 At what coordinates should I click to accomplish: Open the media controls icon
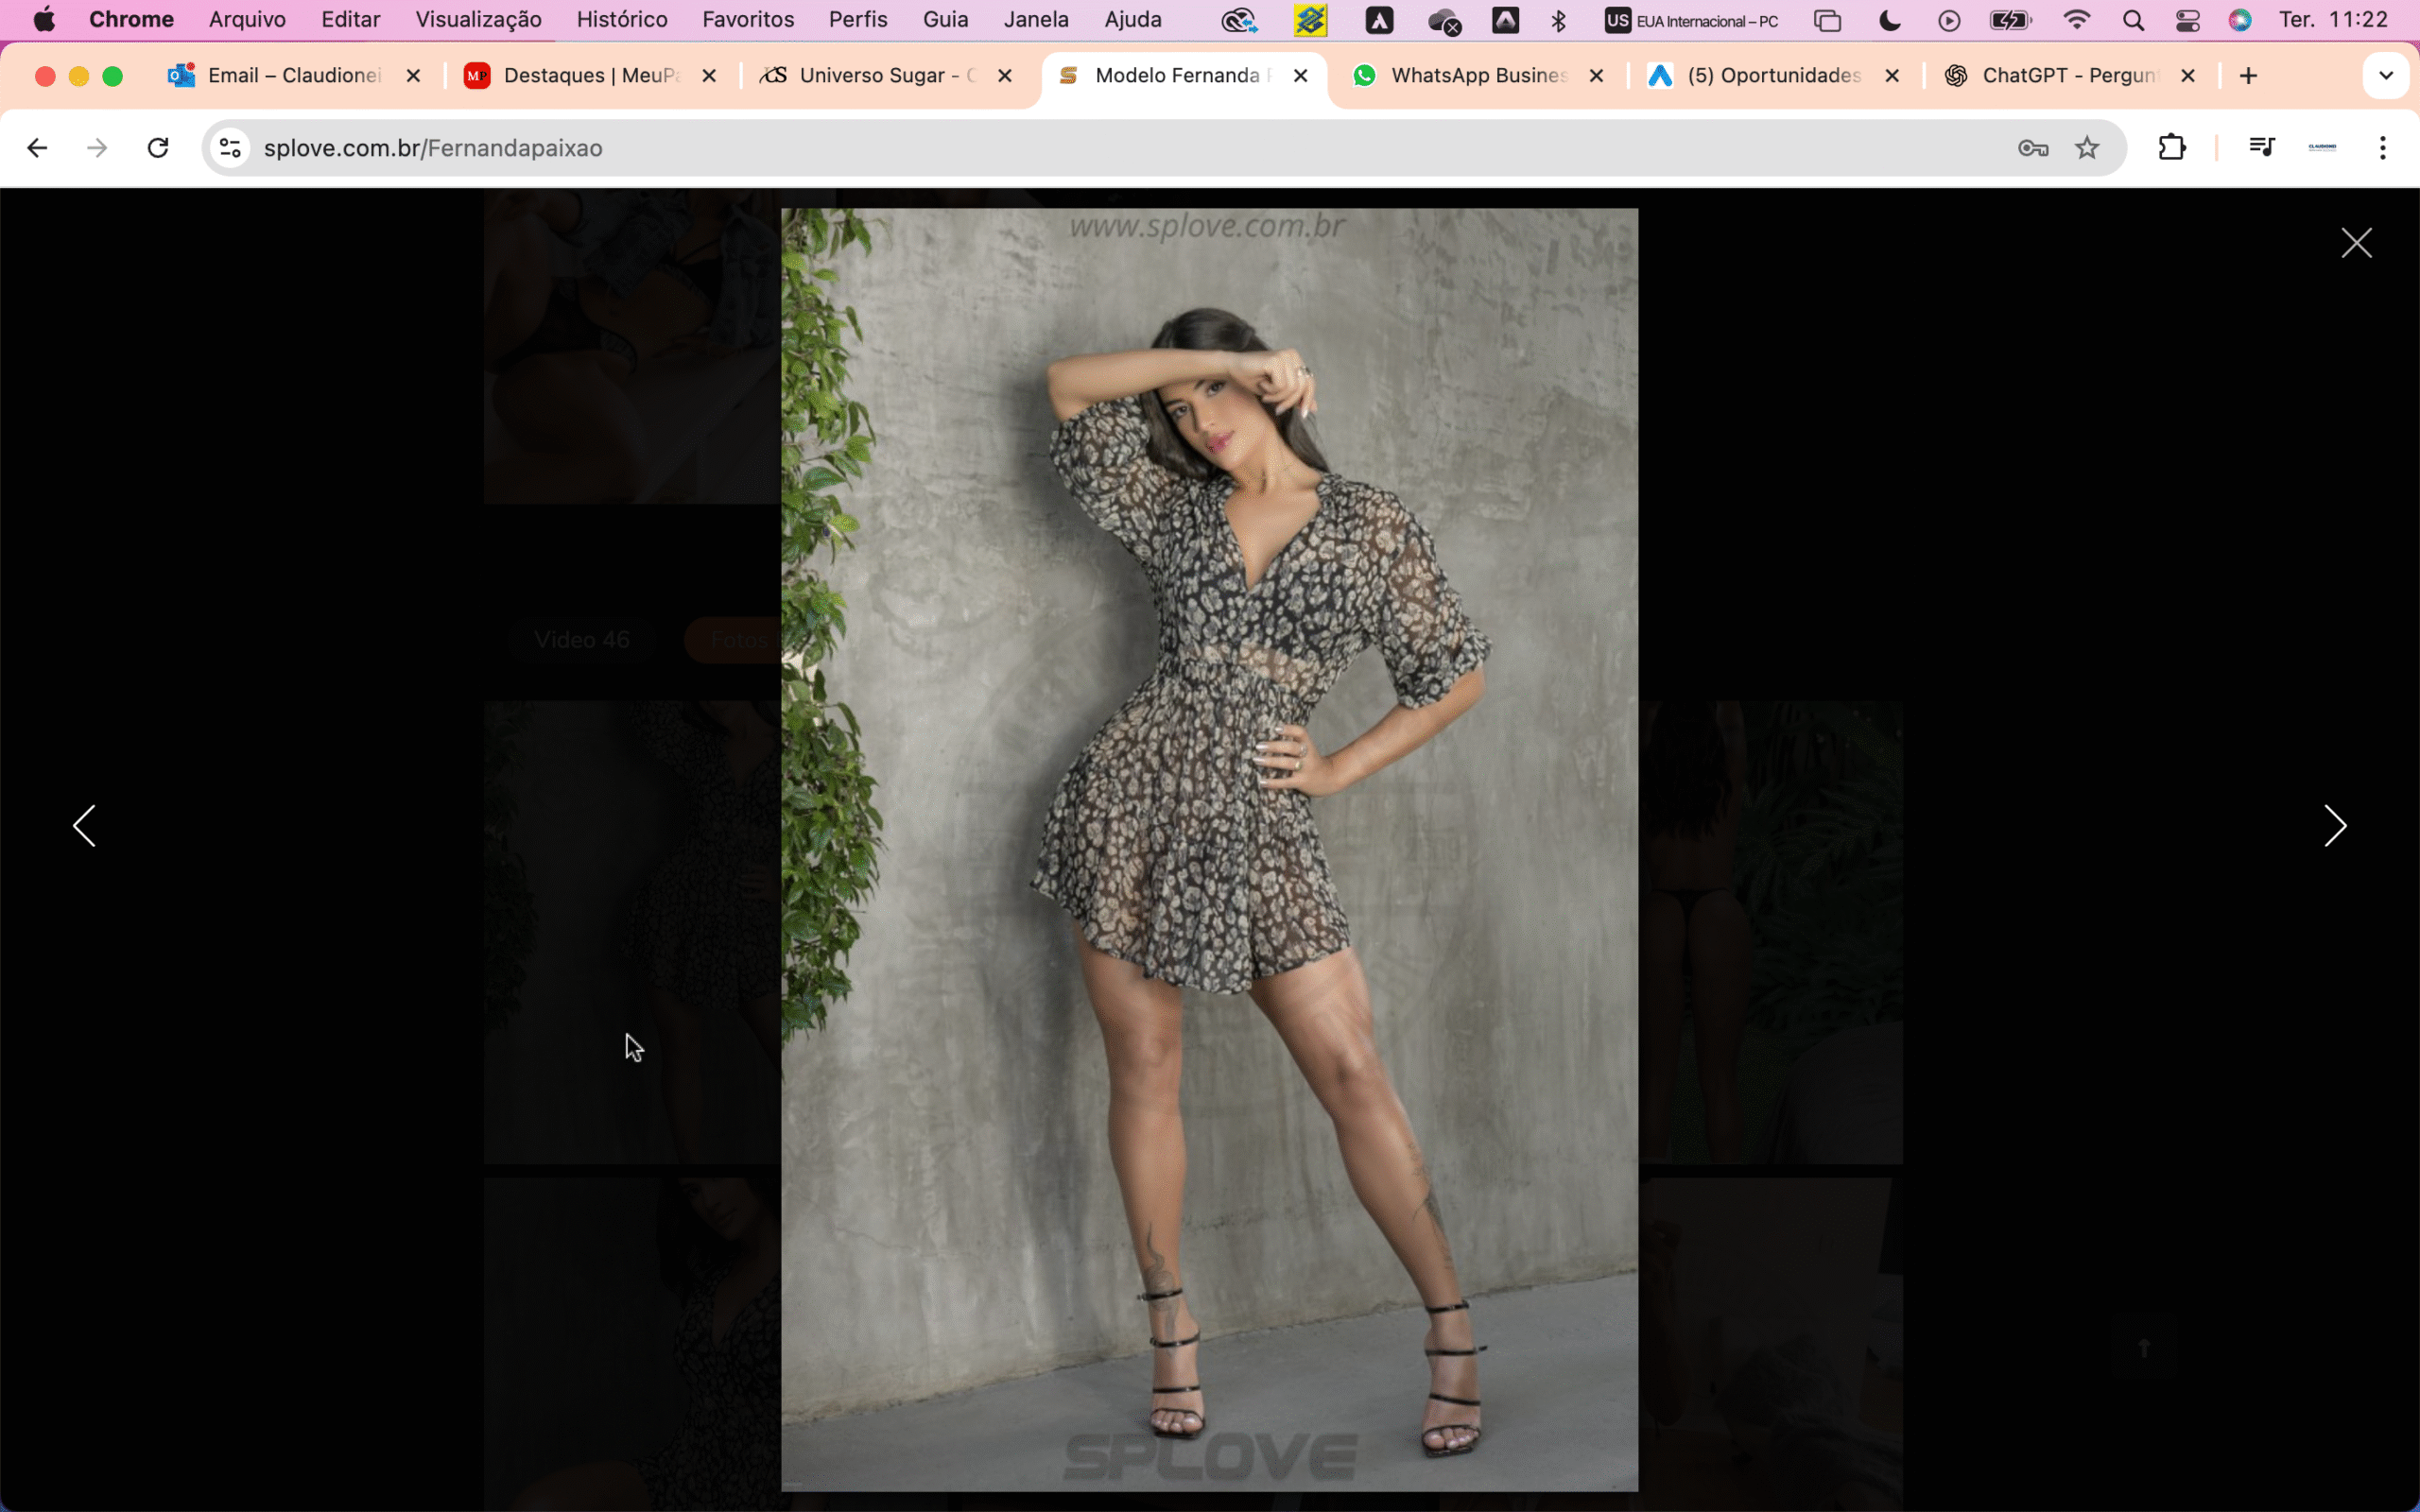(x=2262, y=148)
